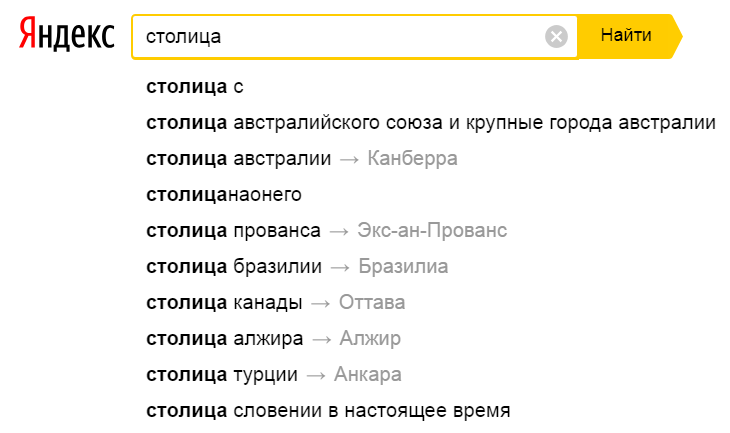Choose столица бразилии suggestion
730x433 pixels.
click(234, 266)
